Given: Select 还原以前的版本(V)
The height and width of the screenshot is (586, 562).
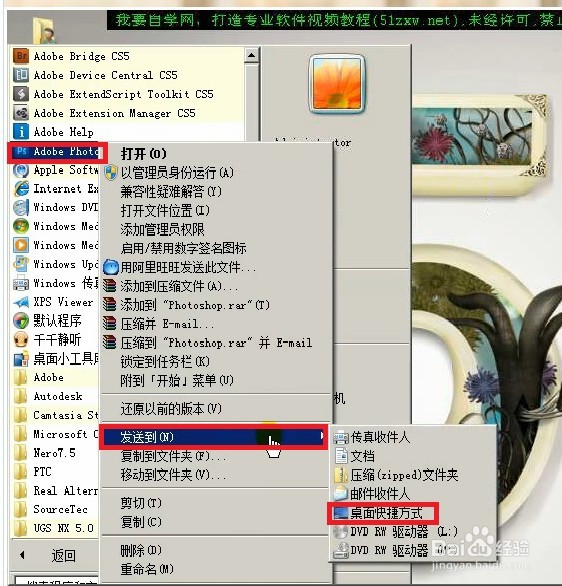Looking at the screenshot, I should (171, 408).
